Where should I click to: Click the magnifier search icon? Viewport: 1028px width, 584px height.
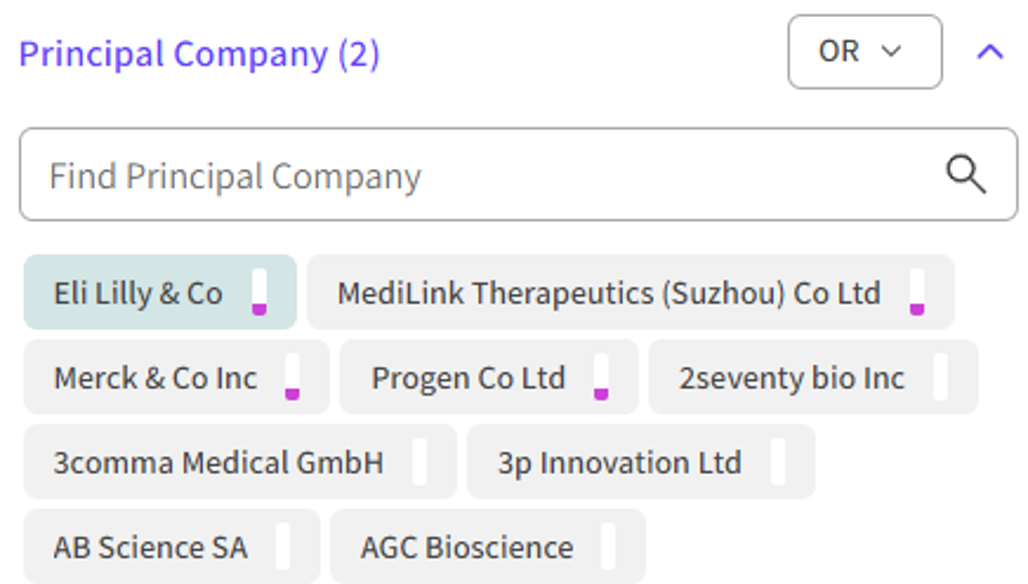pyautogui.click(x=965, y=175)
